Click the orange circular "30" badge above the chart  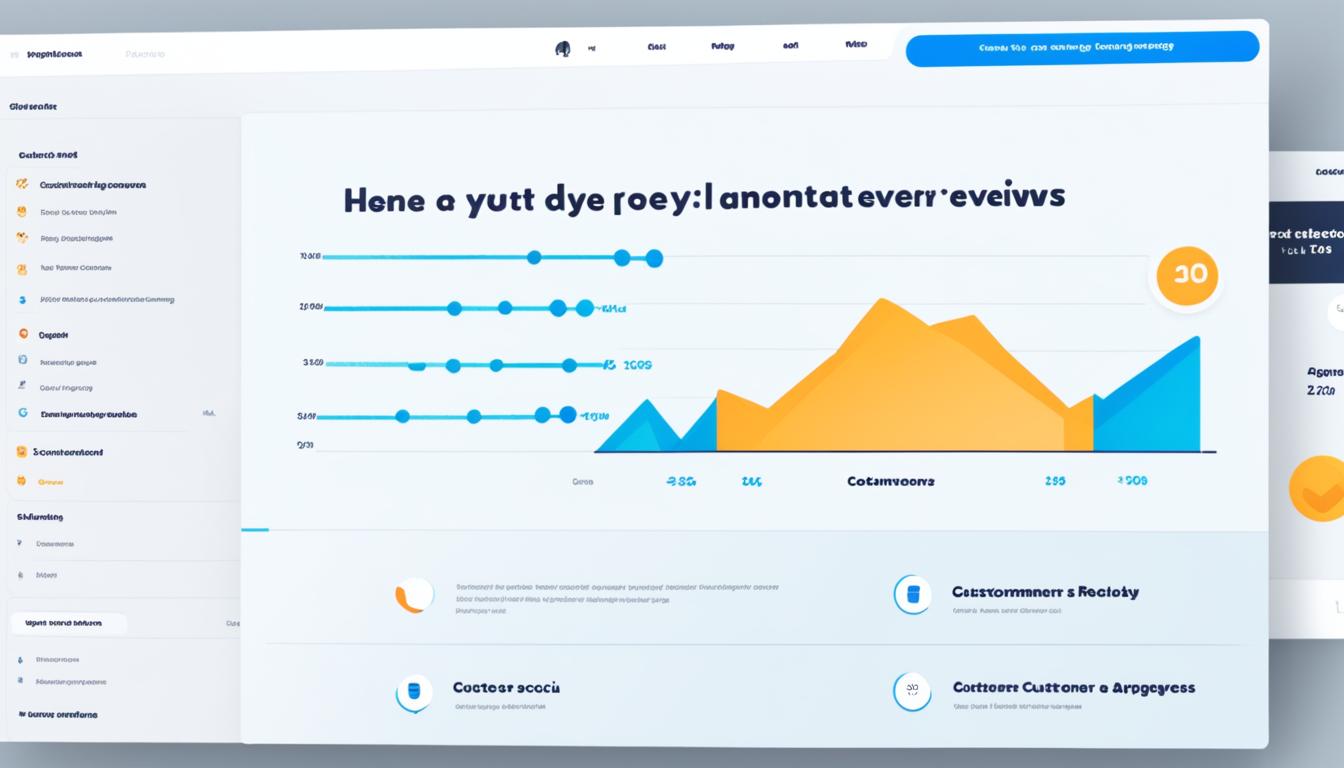click(x=1187, y=274)
